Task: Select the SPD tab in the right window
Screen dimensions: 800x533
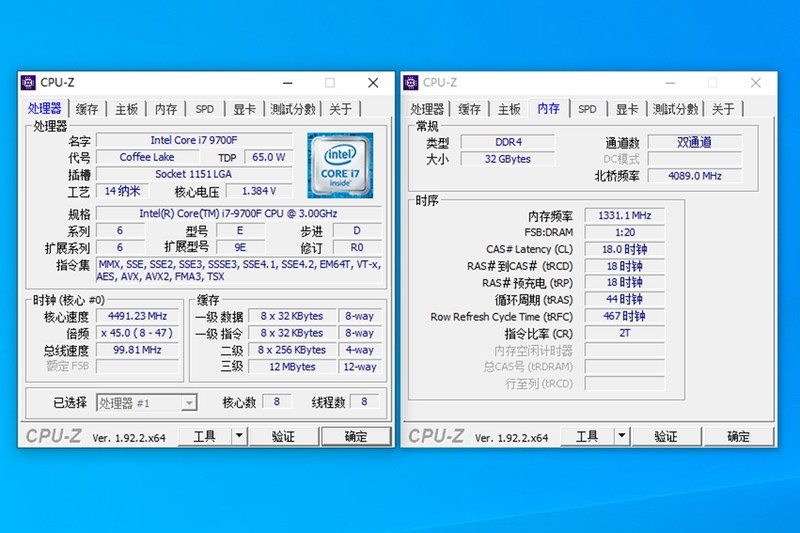Action: [587, 109]
